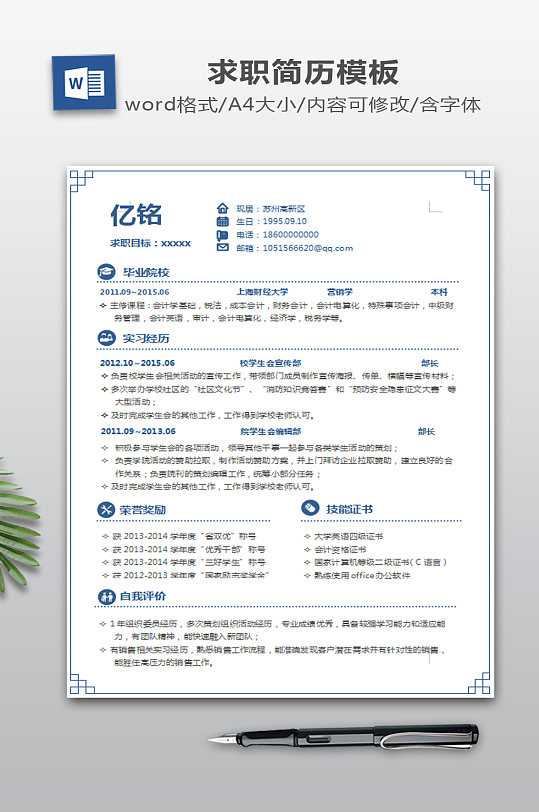Click the 自我评价 heading
Image resolution: width=539 pixels, height=812 pixels.
click(143, 597)
